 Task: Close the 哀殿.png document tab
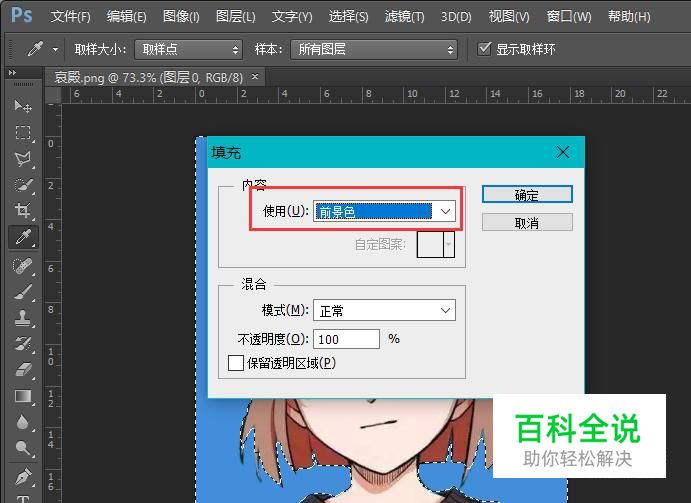click(255, 77)
